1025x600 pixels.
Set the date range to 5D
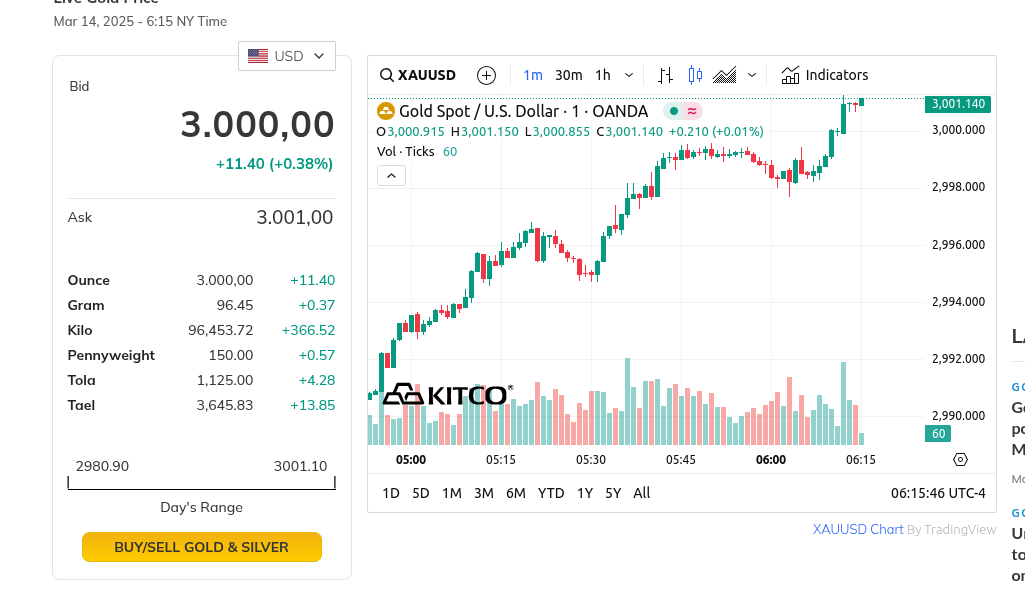[x=421, y=493]
